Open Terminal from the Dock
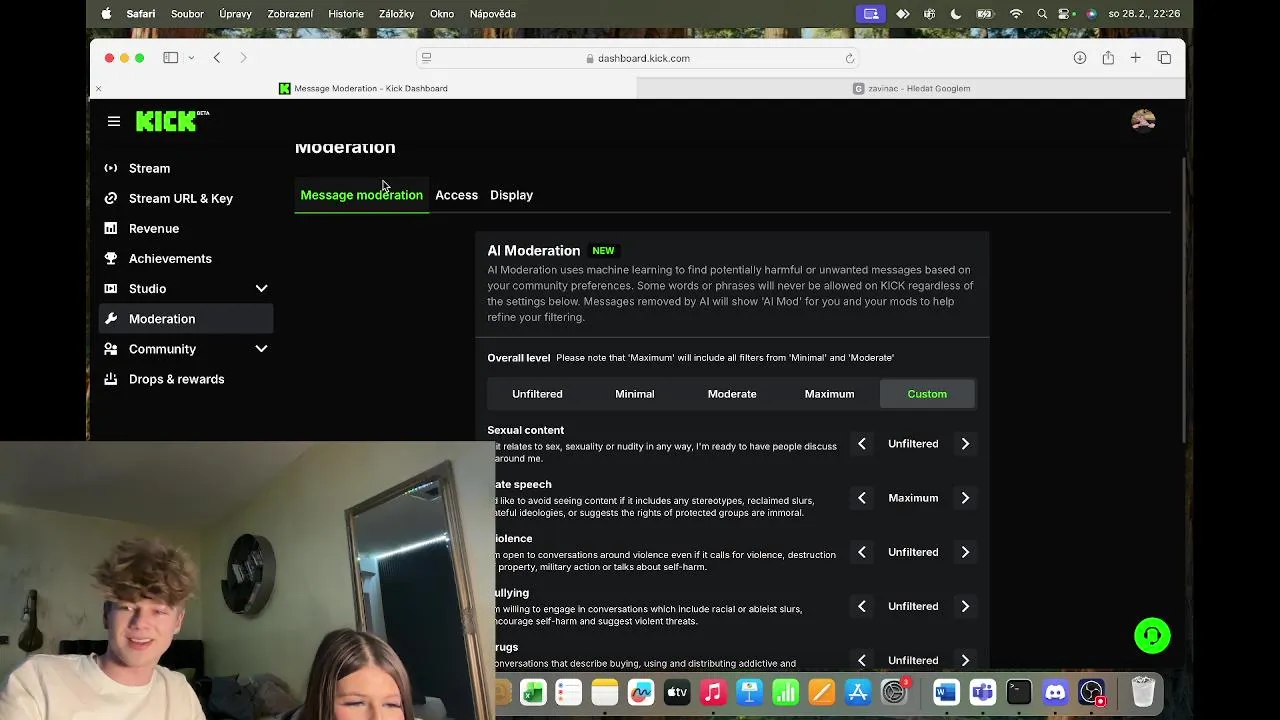The image size is (1280, 720). 1019,692
